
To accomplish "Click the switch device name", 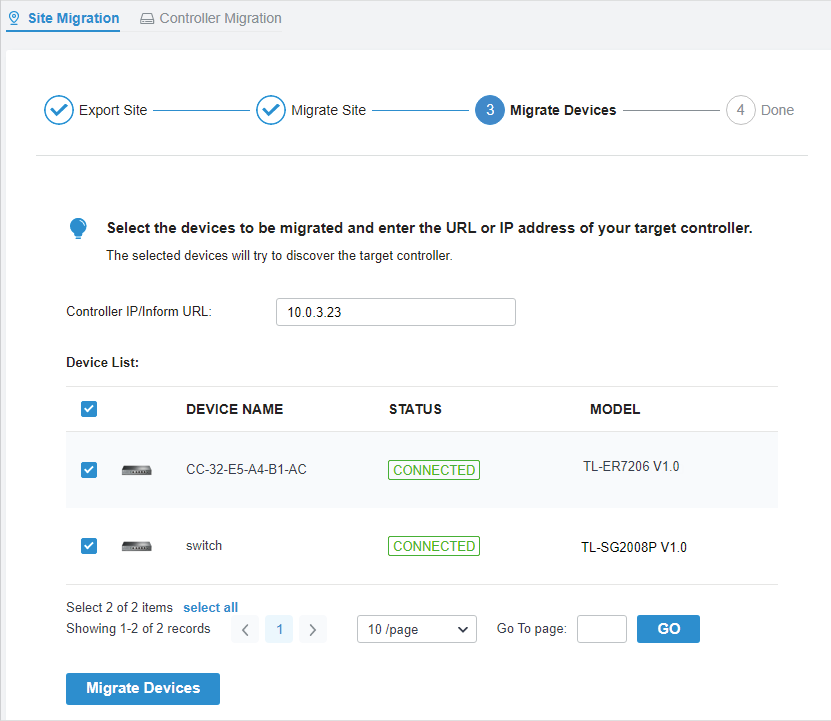I will 204,546.
